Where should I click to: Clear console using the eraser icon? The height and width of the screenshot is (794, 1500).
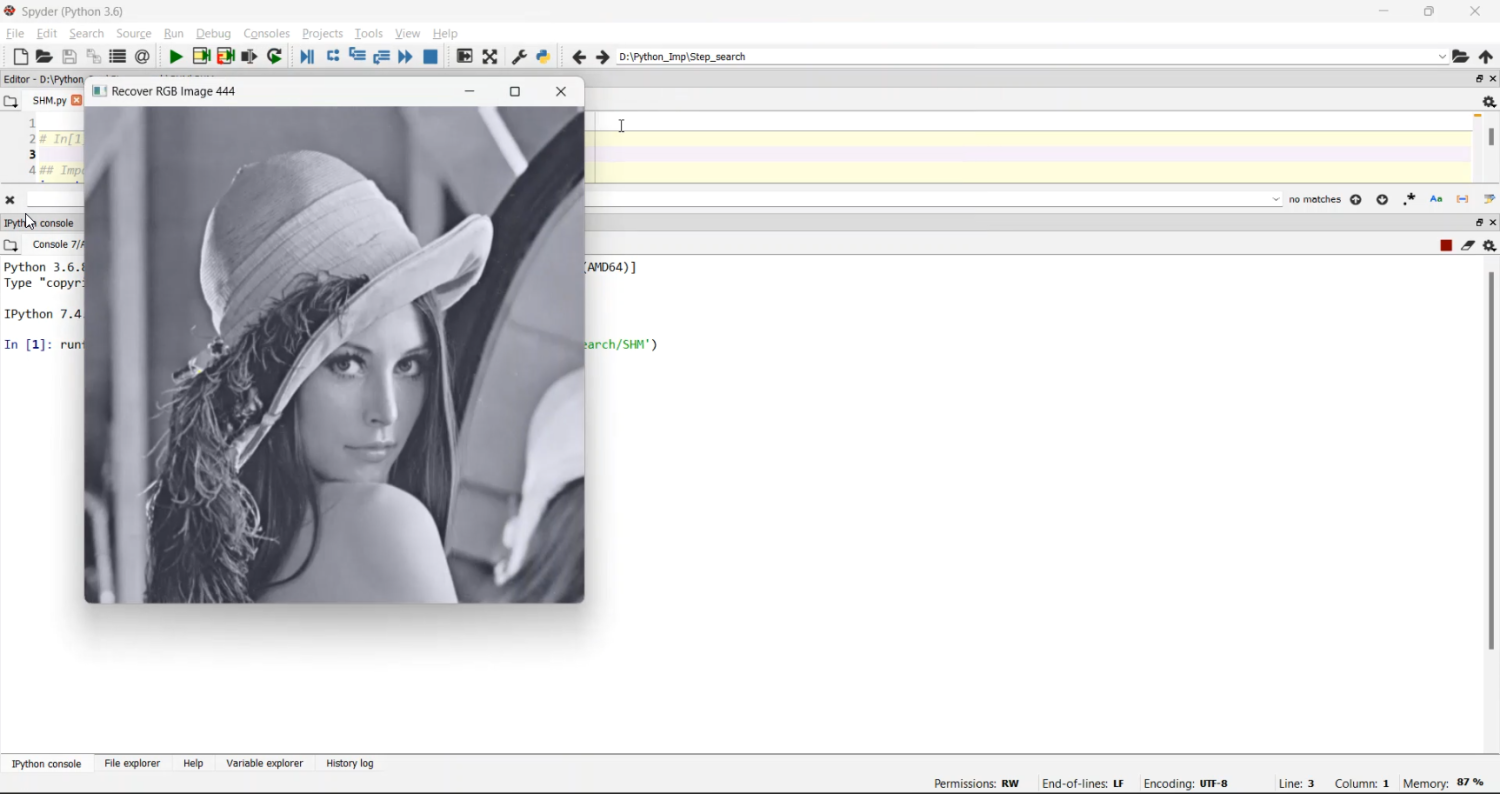click(1468, 246)
